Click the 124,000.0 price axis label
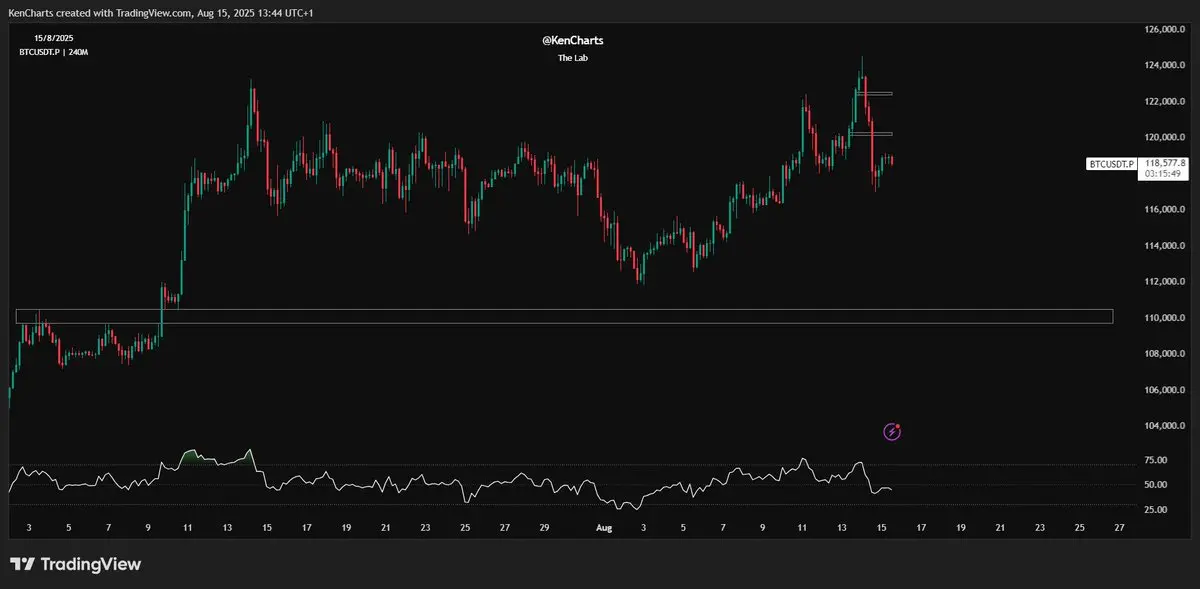The width and height of the screenshot is (1200, 589). pos(1165,66)
